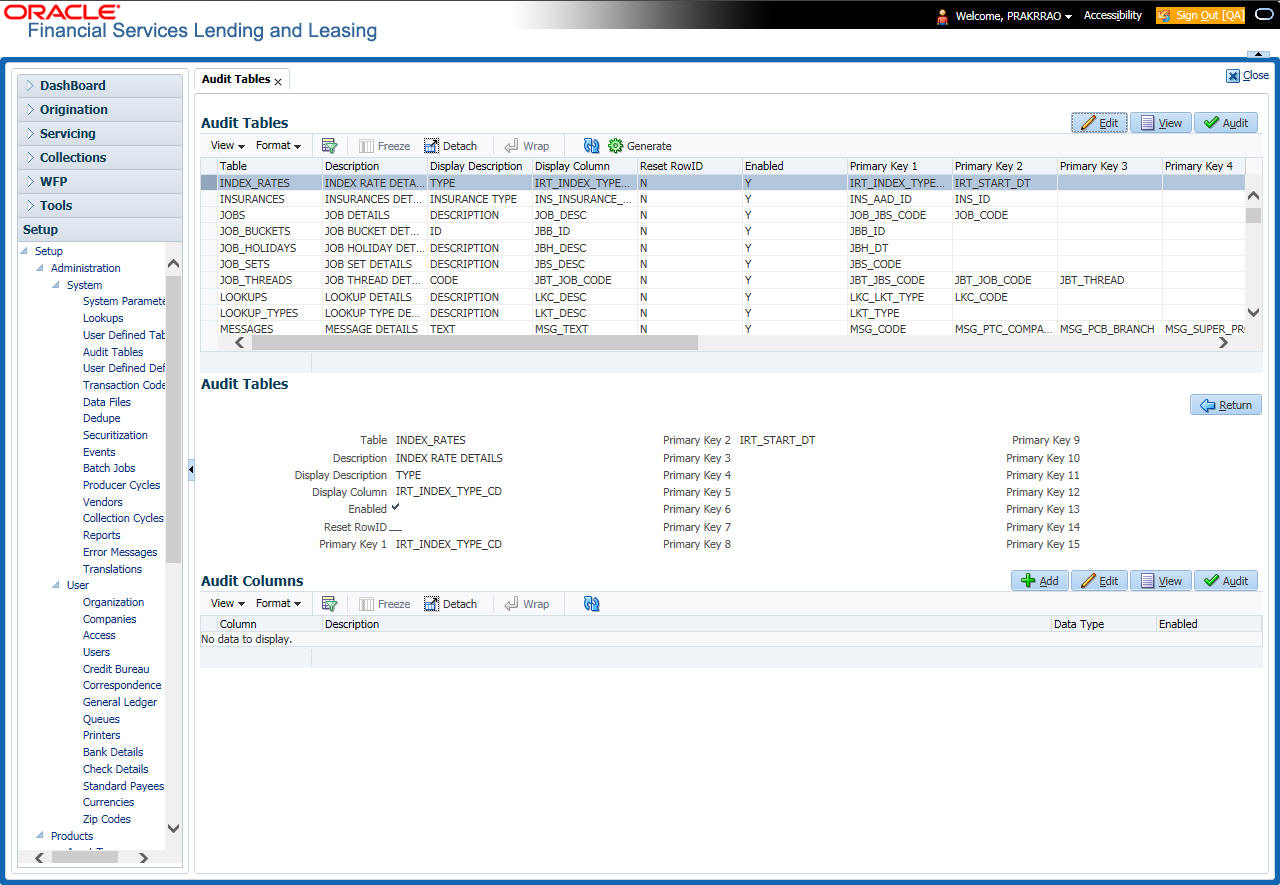
Task: Click the Generate gear icon
Action: tap(615, 146)
